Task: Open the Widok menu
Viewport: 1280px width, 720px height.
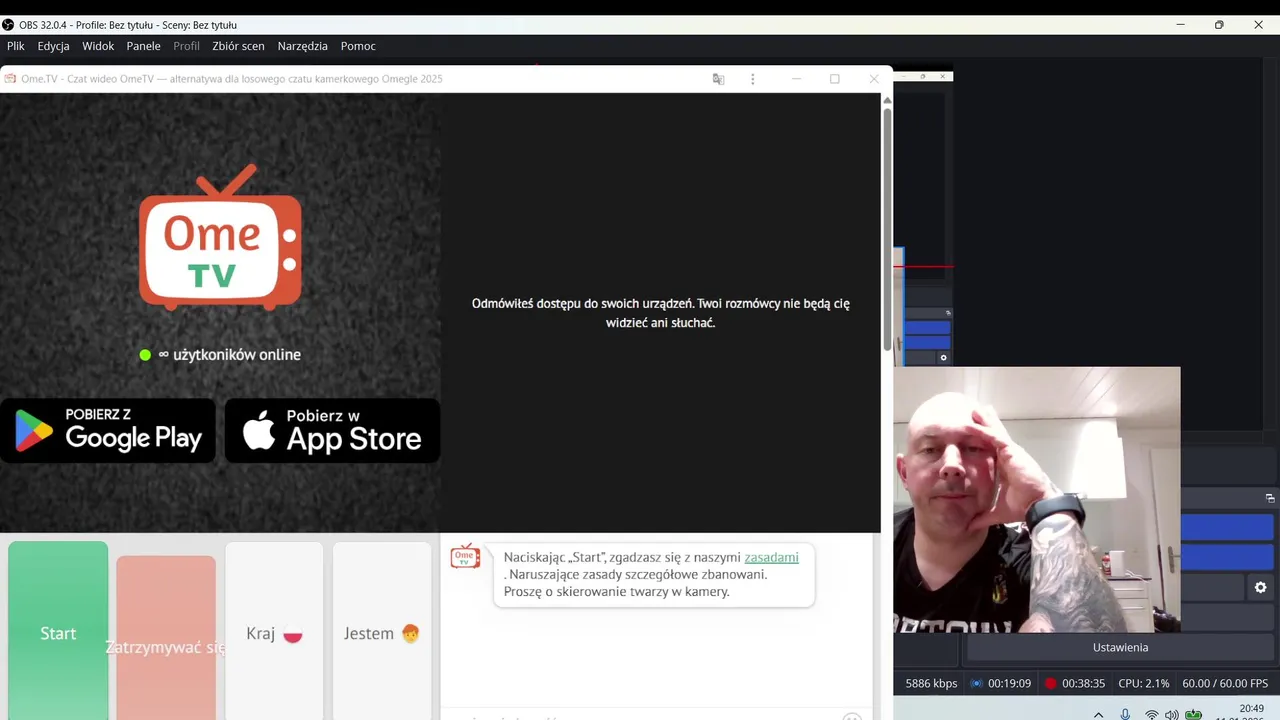Action: coord(98,46)
